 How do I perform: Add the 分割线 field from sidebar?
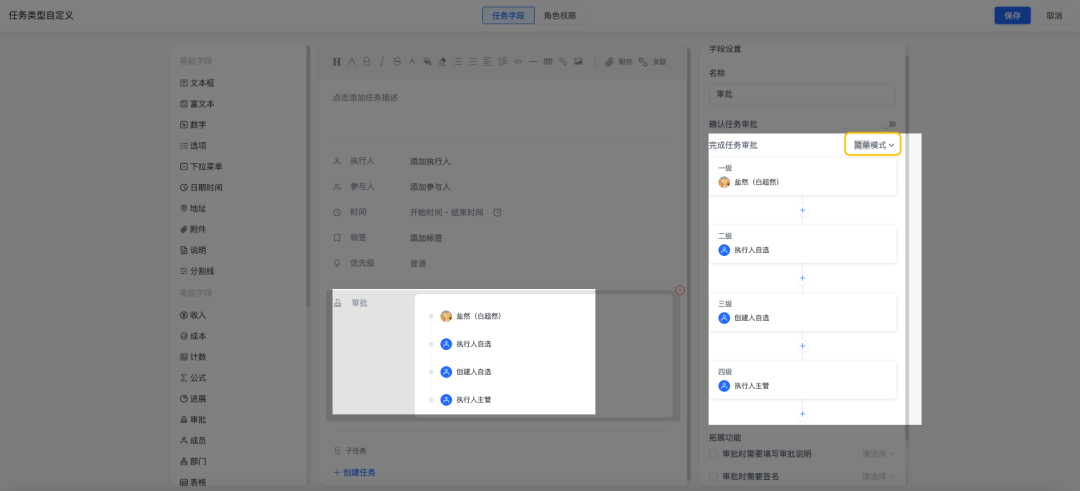tap(197, 271)
